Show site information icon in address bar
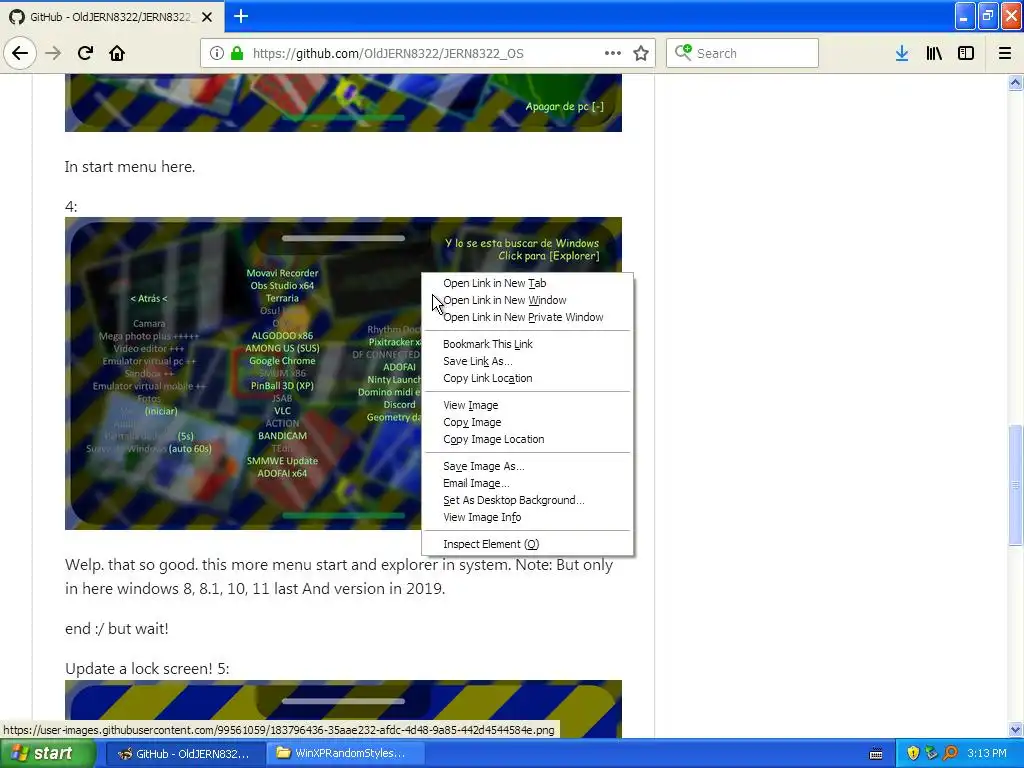 pos(217,53)
